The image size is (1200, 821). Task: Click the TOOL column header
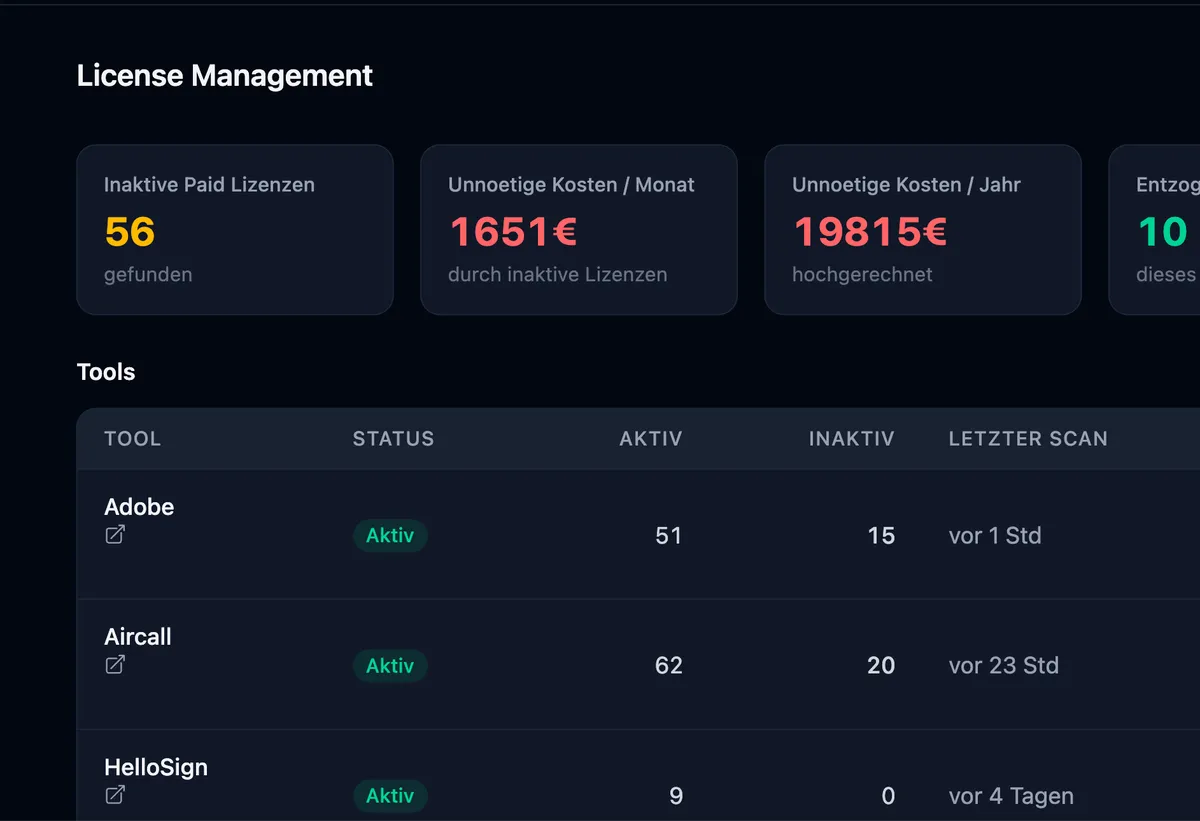click(133, 438)
